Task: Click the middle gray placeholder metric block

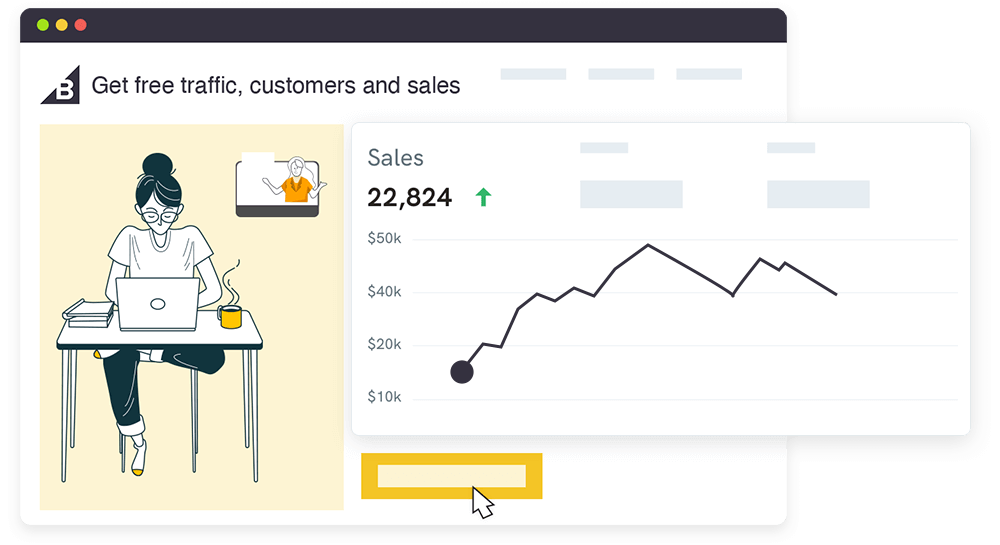Action: tap(631, 194)
